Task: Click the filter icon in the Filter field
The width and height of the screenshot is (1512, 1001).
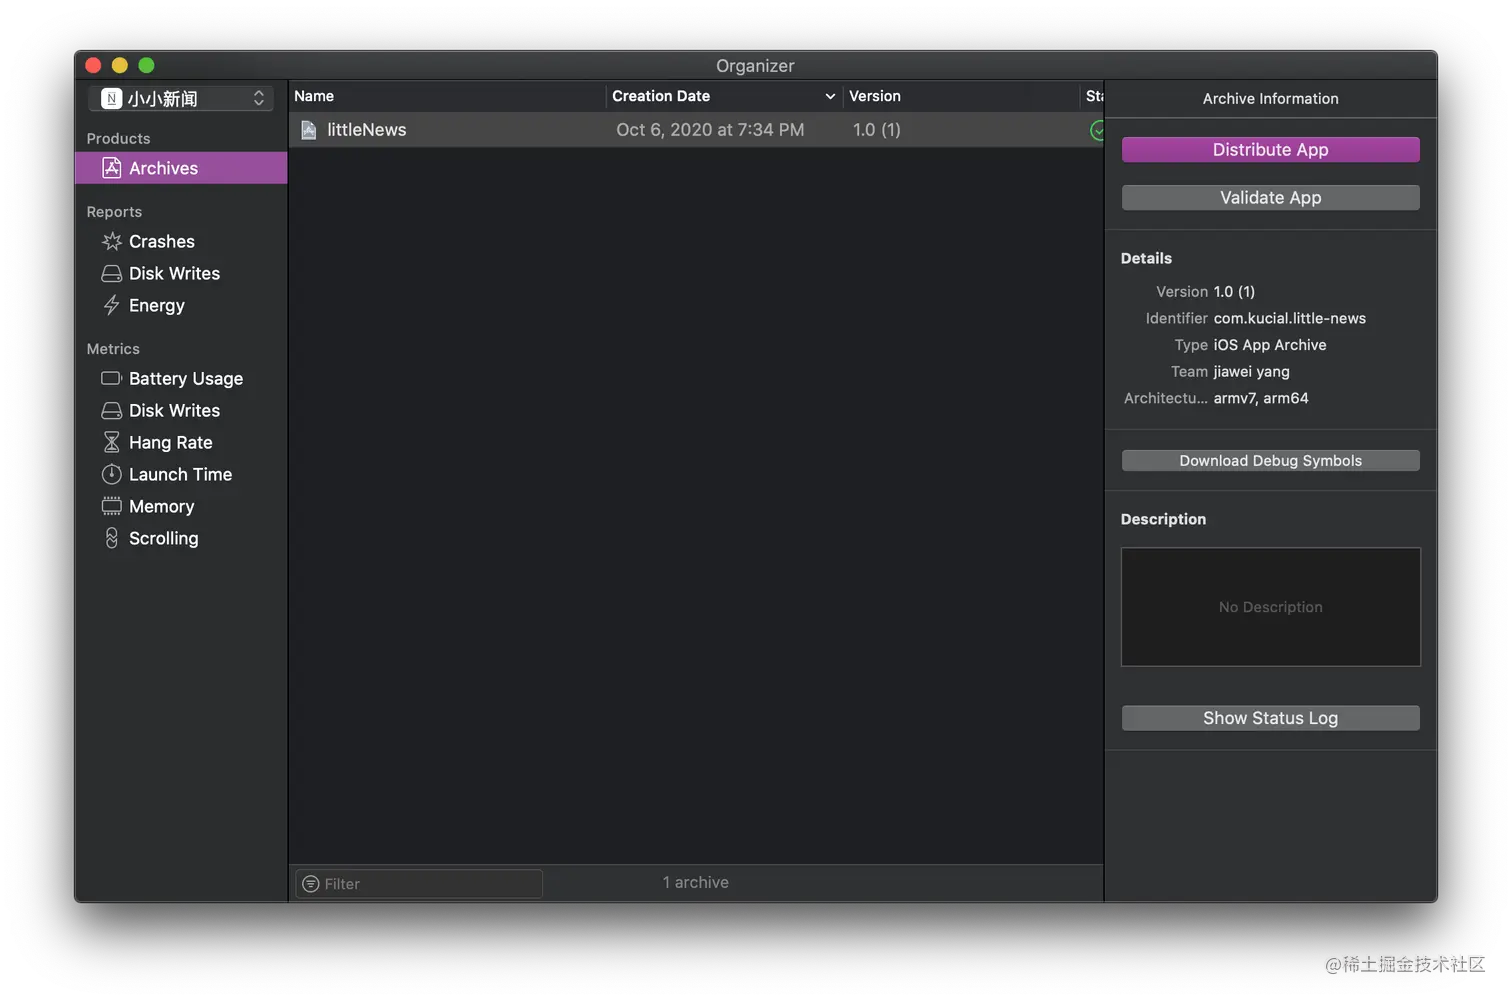Action: [x=311, y=884]
